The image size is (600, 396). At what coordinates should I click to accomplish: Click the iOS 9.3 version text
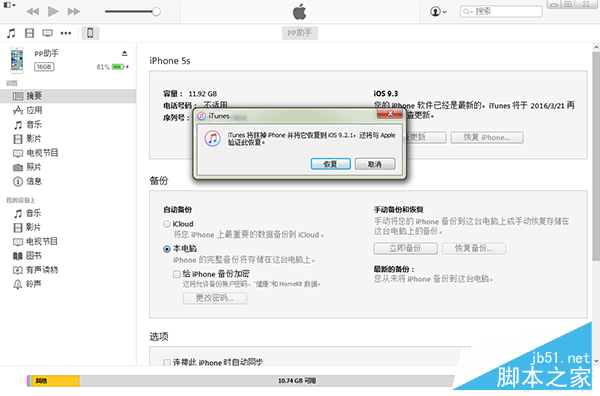[386, 94]
